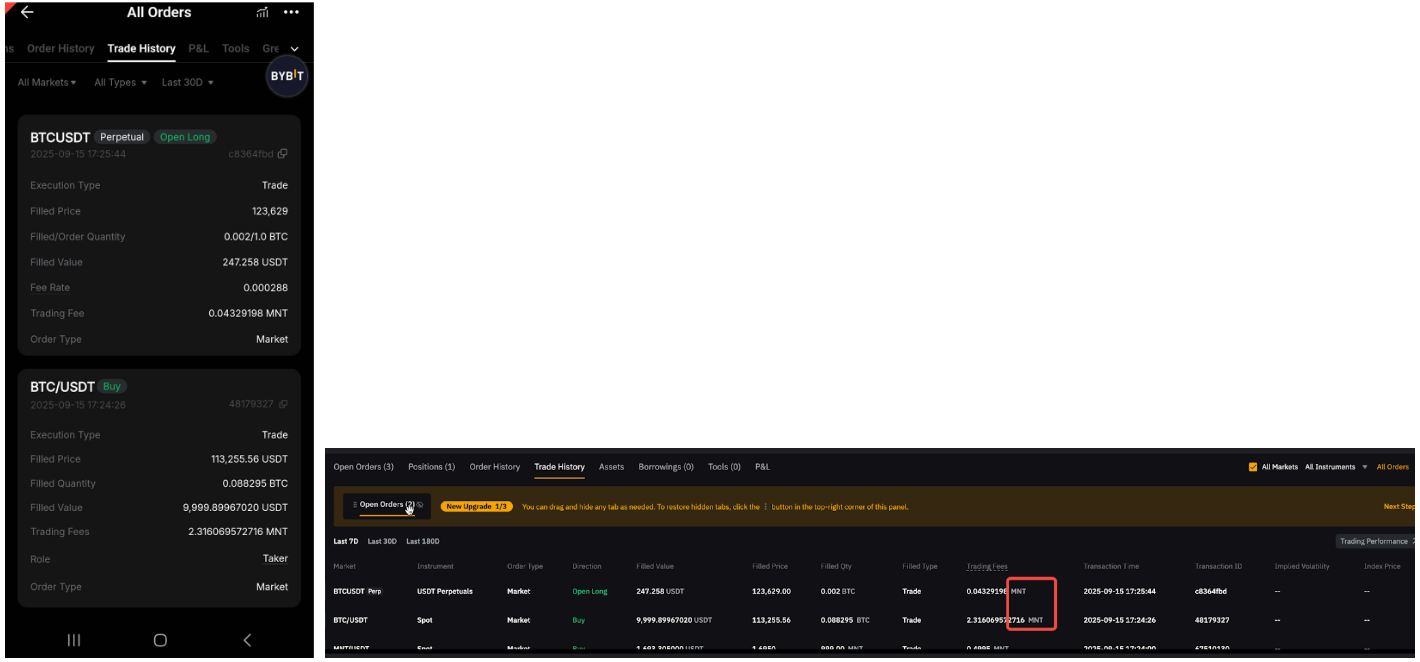Open the three-dot more menu
1420x662 pixels.
291,12
